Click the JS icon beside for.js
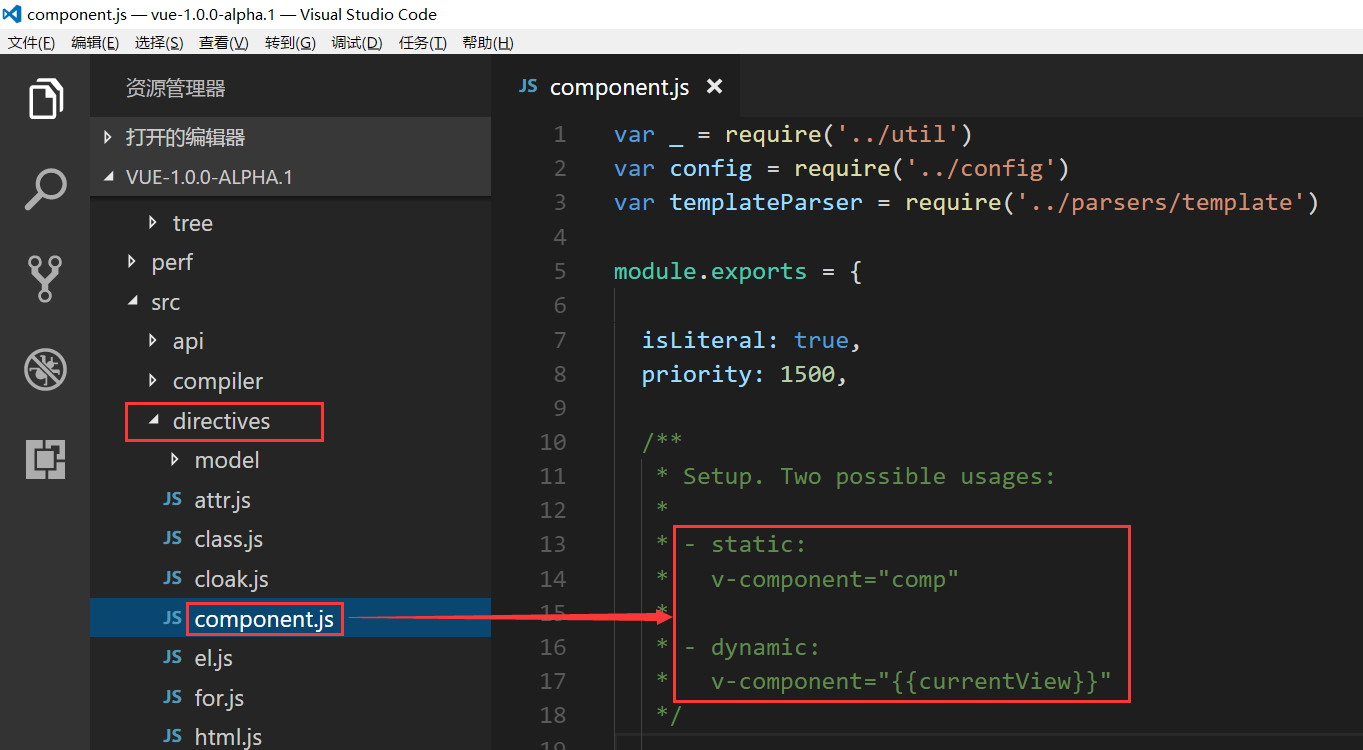This screenshot has height=750, width=1363. [173, 697]
